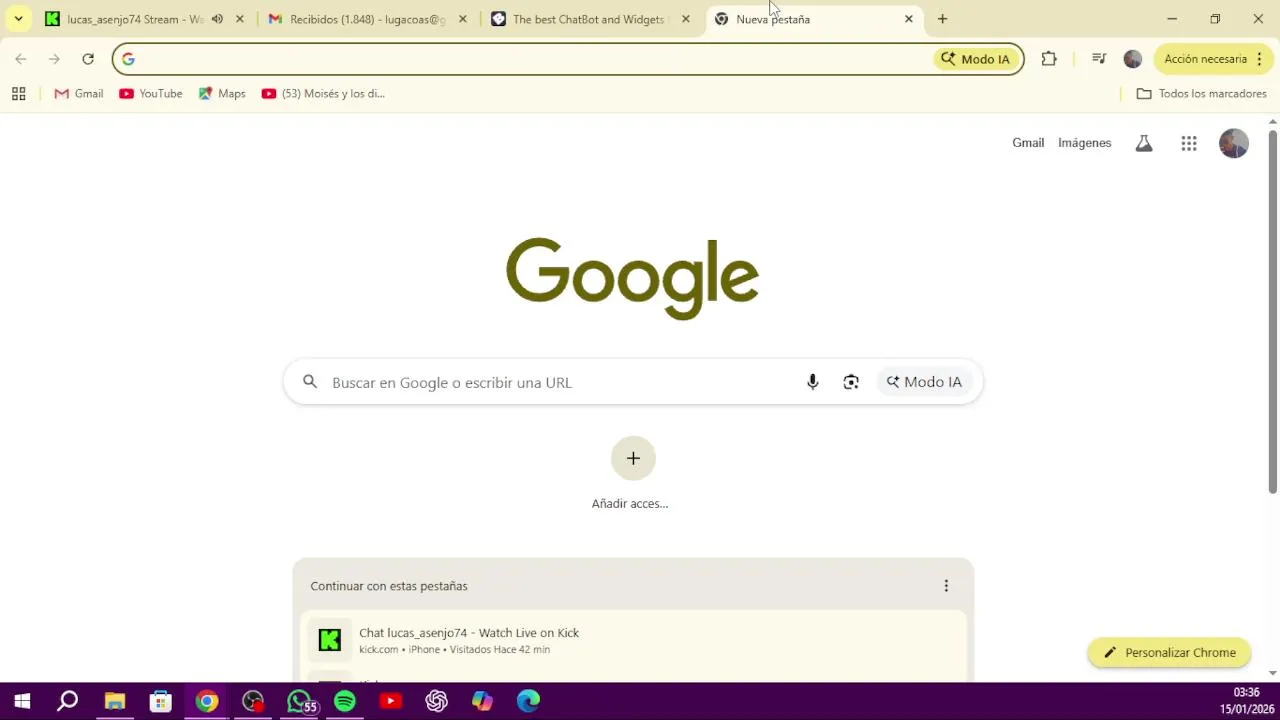Open ChatGPT from taskbar
Viewport: 1280px width, 720px height.
click(437, 701)
